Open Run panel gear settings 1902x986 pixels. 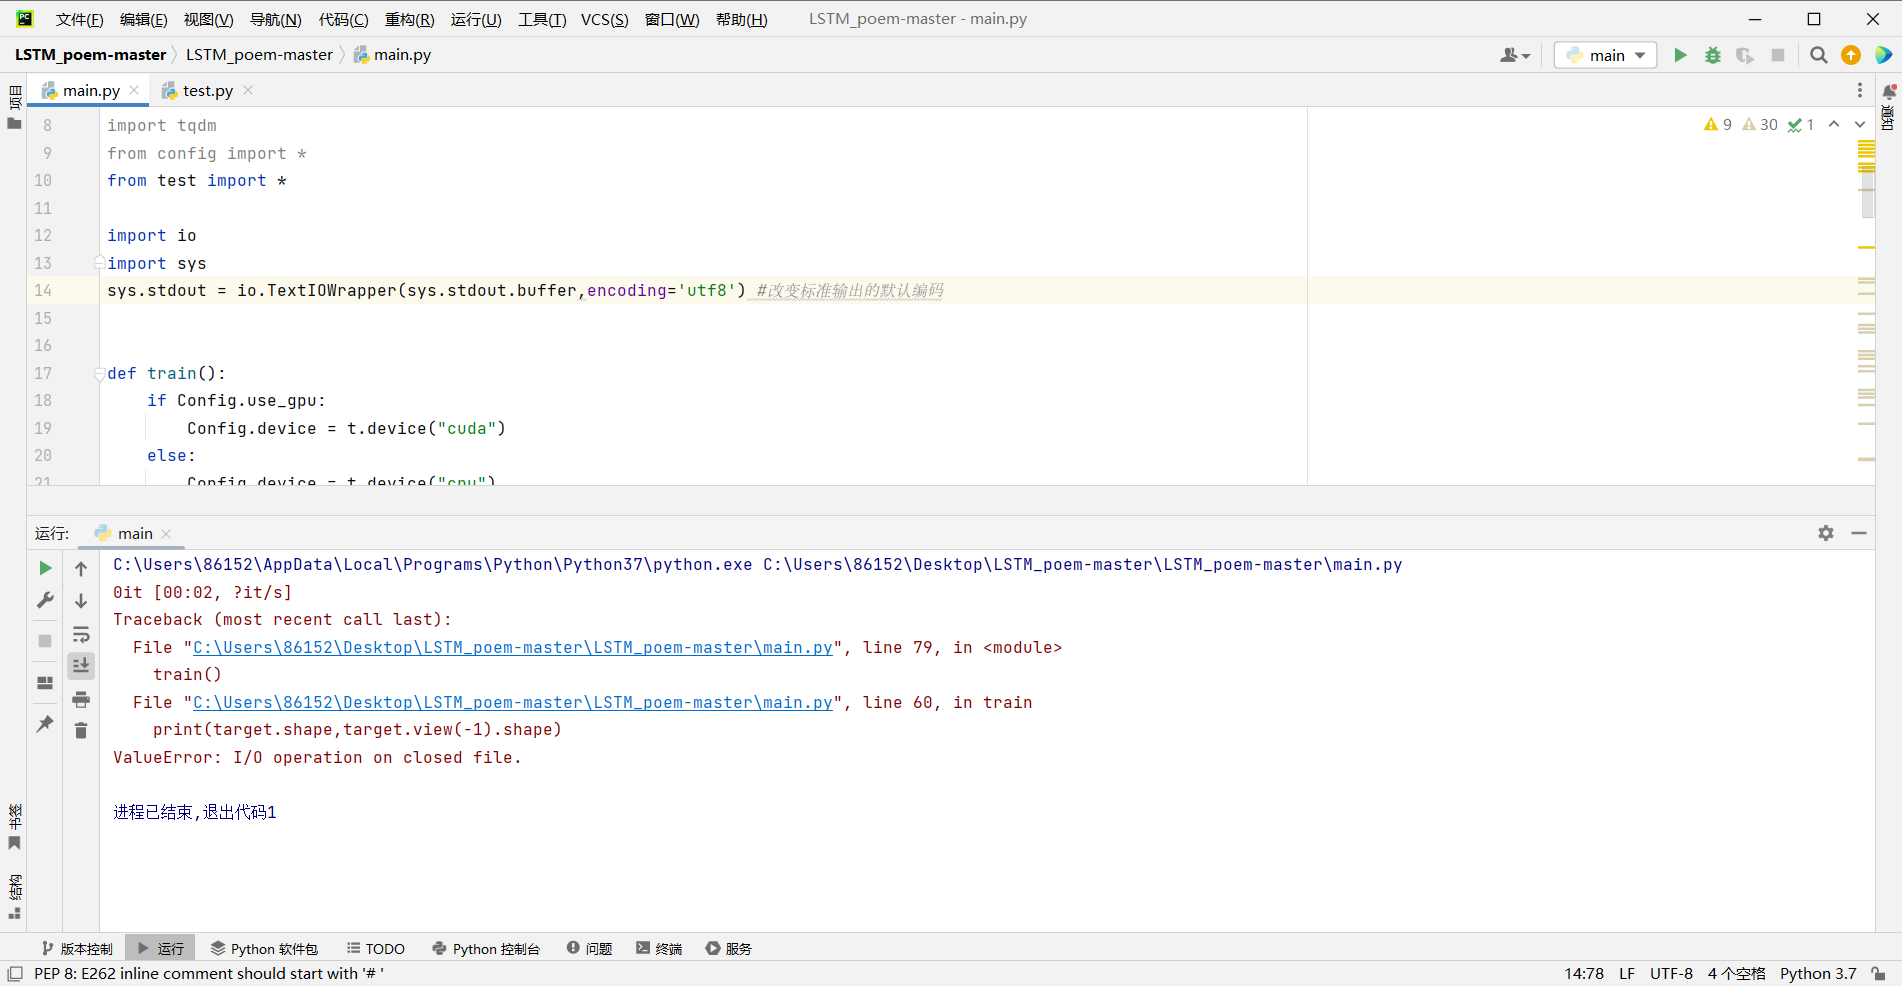tap(1826, 533)
